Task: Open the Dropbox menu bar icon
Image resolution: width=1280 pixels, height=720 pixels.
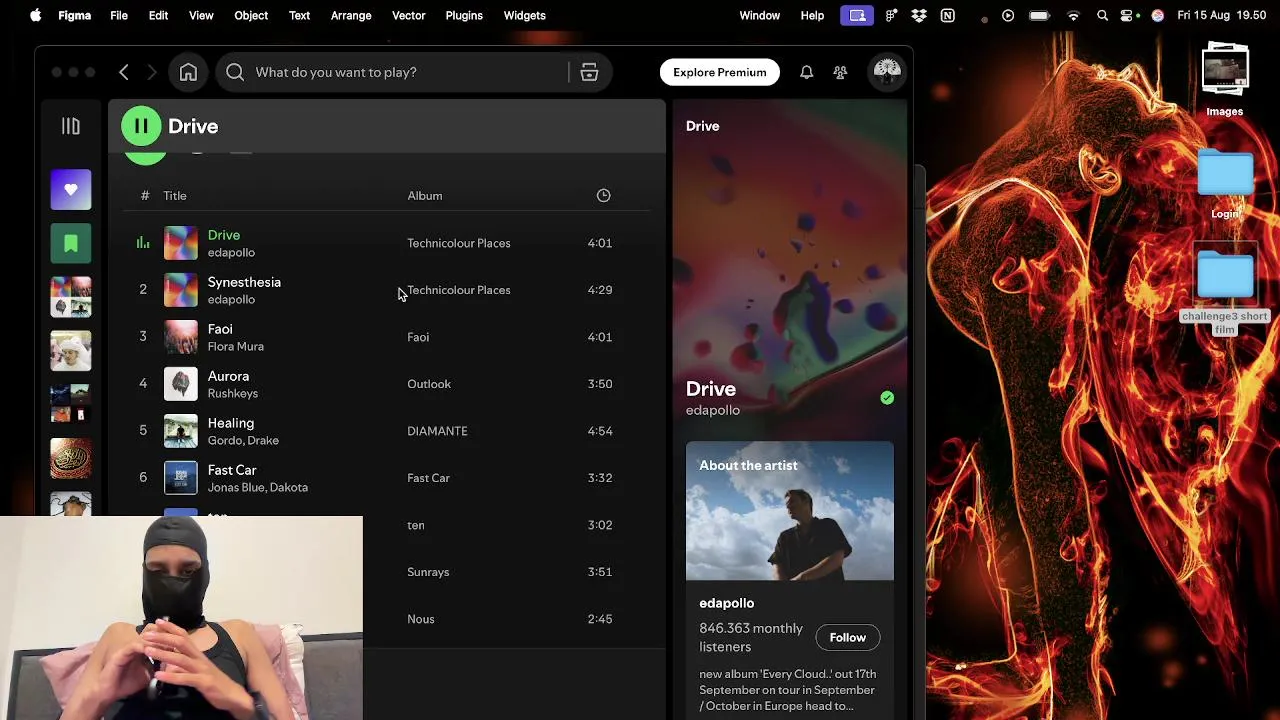Action: click(919, 15)
